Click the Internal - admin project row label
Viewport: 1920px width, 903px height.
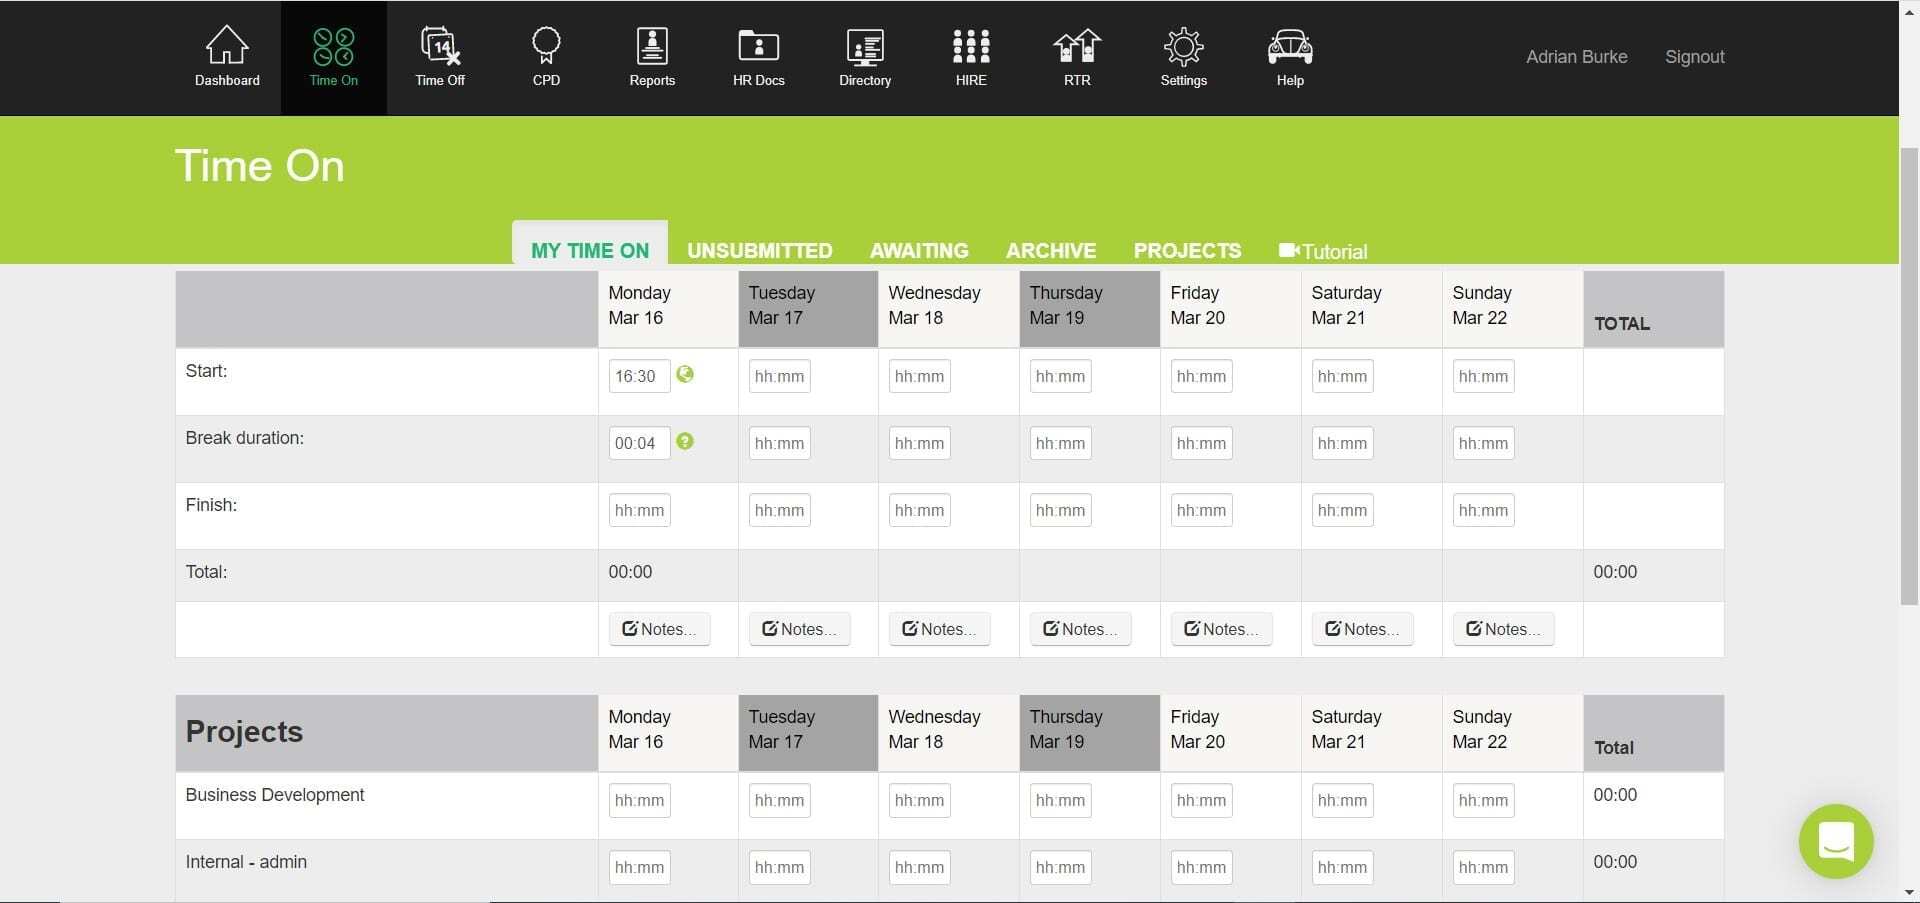pyautogui.click(x=246, y=862)
